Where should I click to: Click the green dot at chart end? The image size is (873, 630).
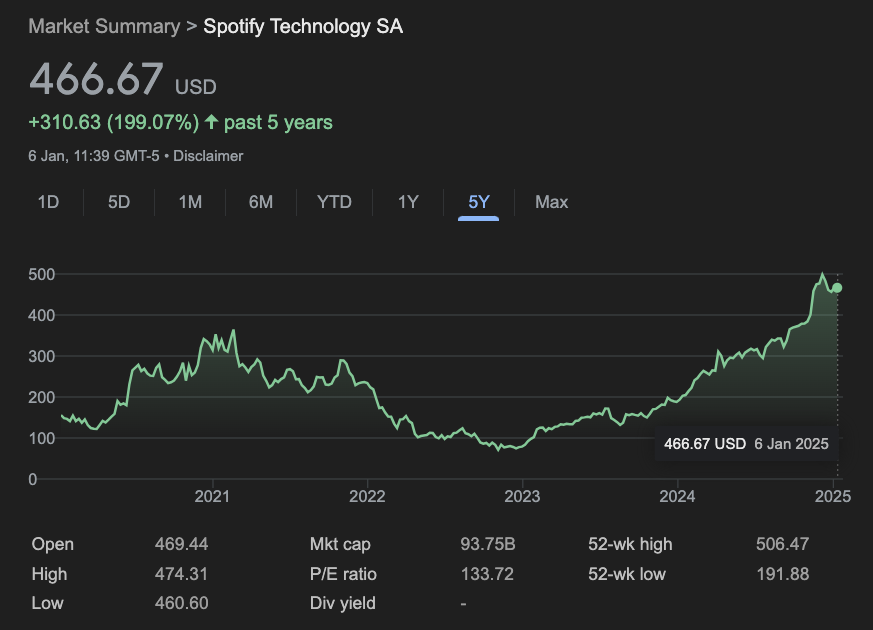click(837, 288)
